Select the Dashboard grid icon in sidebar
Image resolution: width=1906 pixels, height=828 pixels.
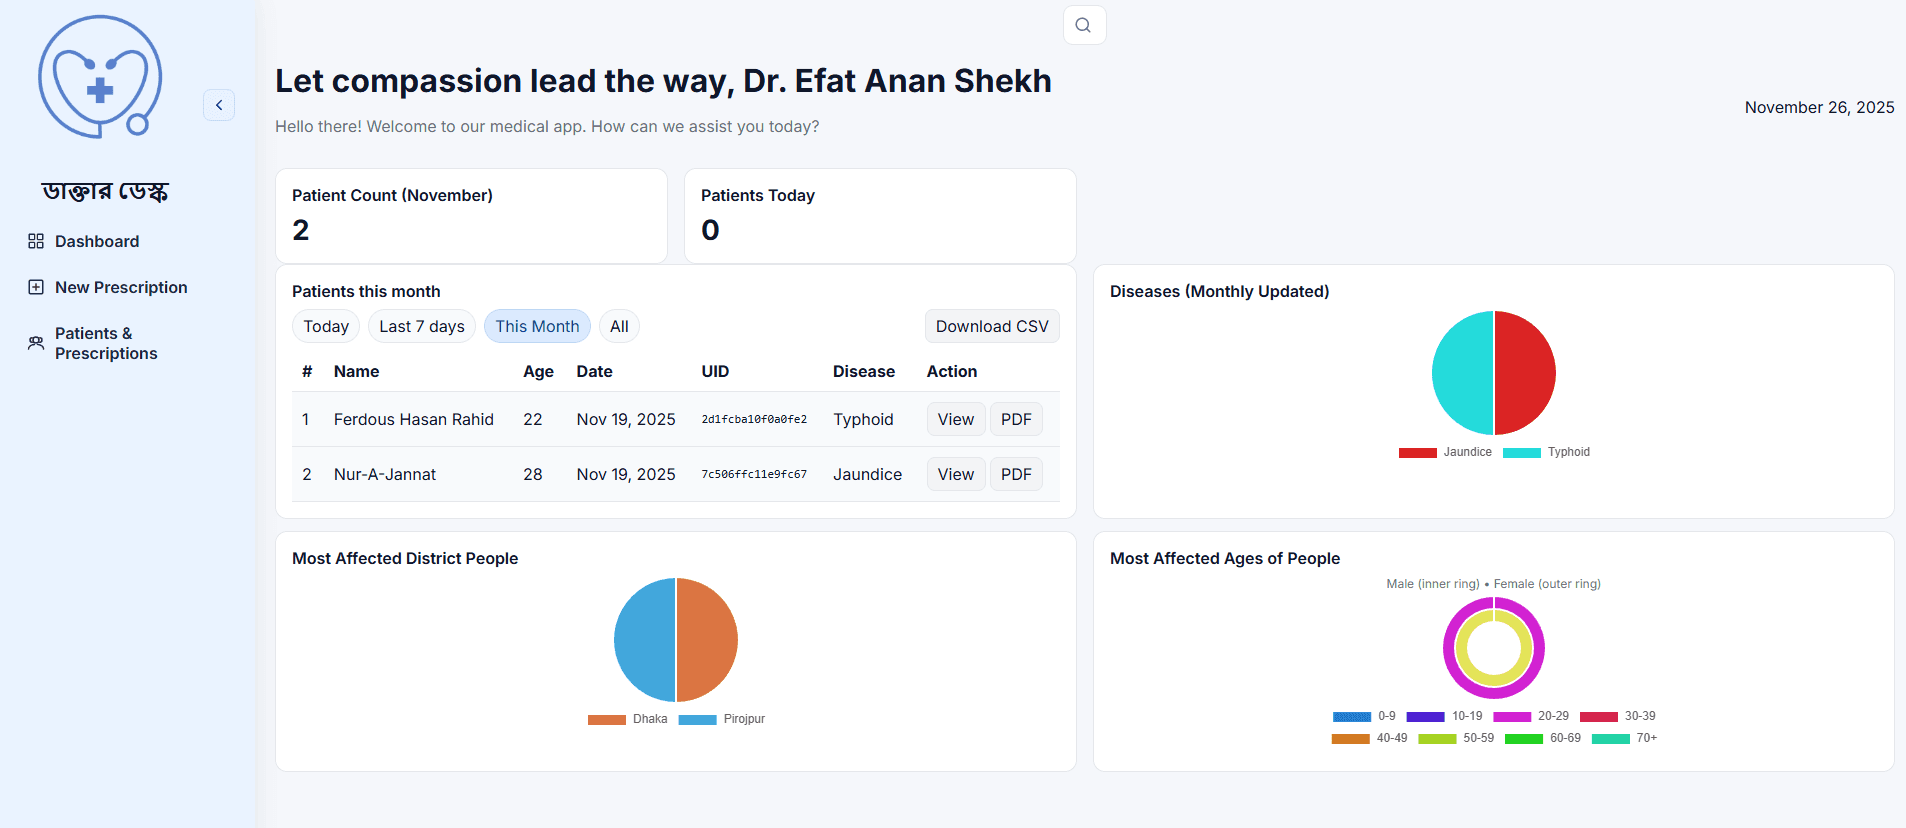[36, 241]
